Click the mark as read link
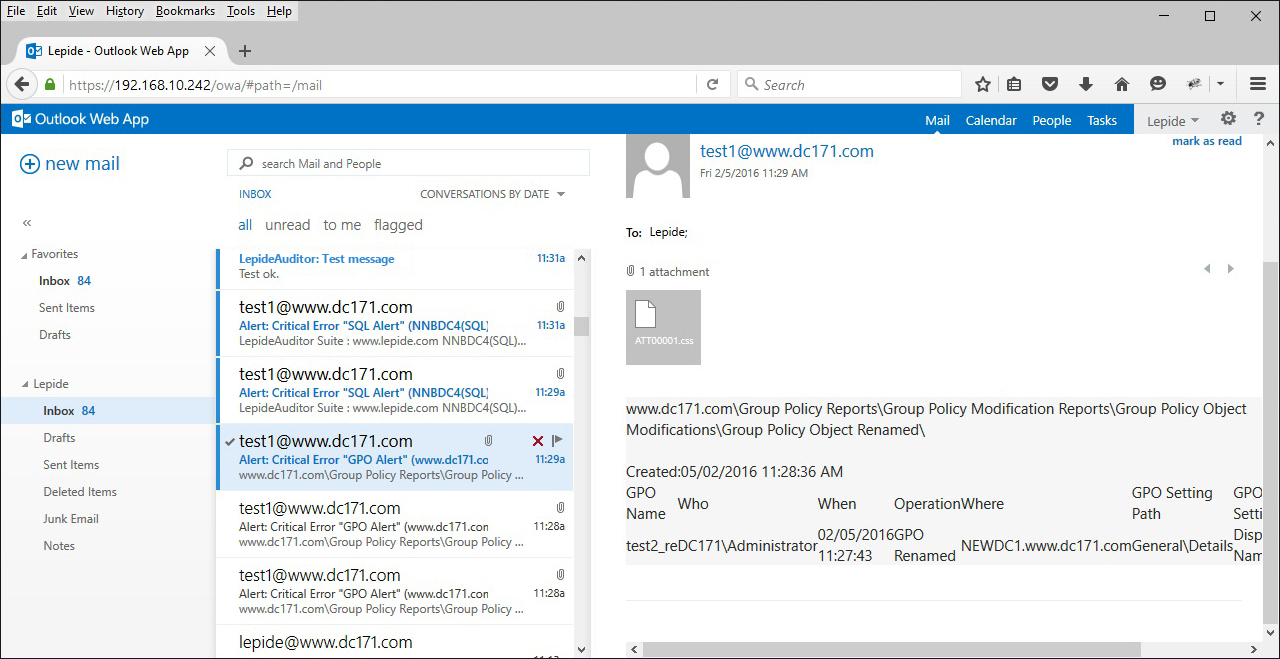This screenshot has width=1280, height=659. (1206, 141)
